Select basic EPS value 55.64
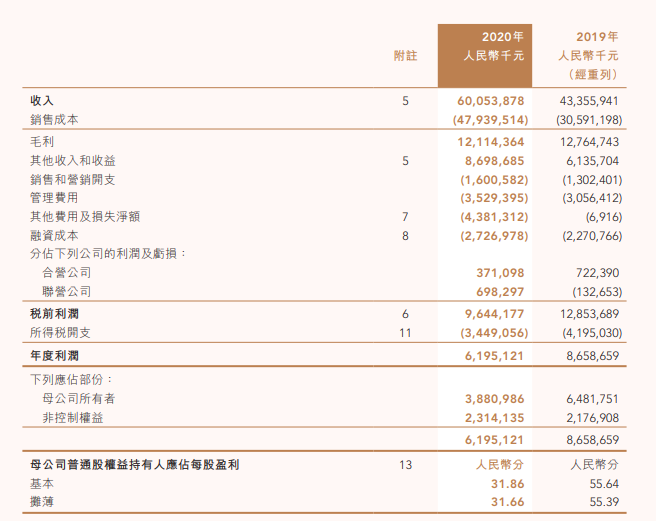656x521 pixels. (x=604, y=484)
